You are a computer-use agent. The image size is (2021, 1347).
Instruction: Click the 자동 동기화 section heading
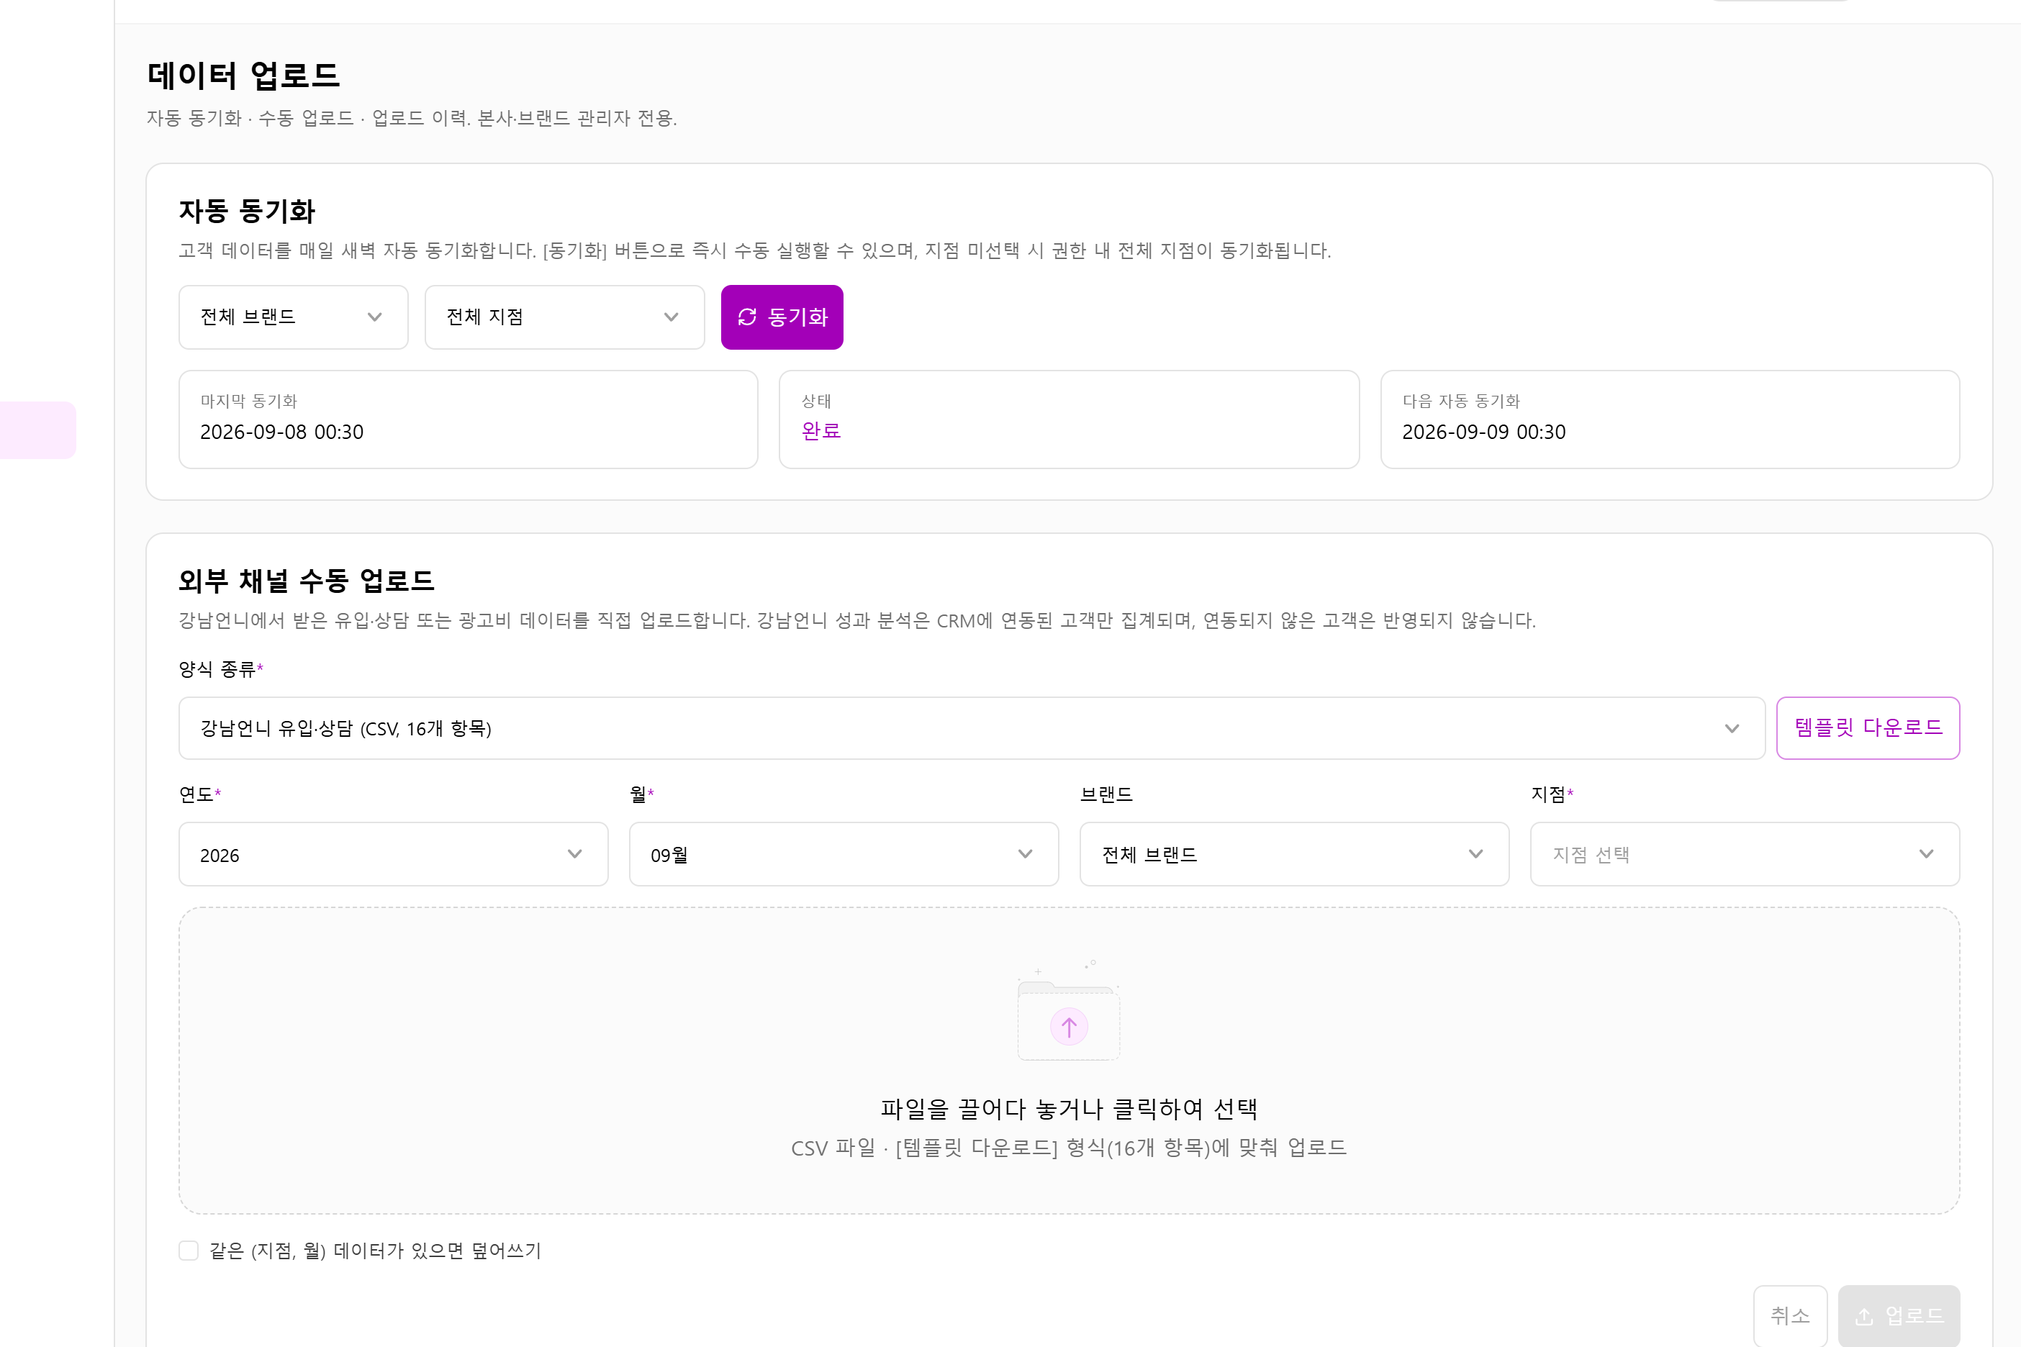tap(247, 211)
